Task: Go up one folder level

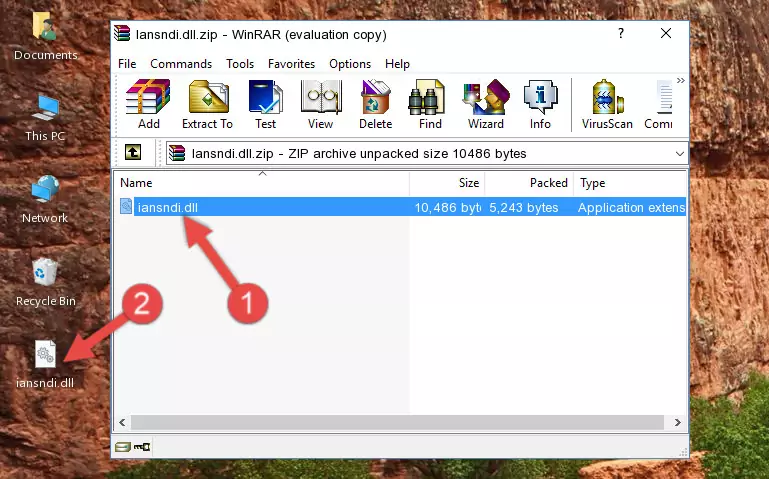Action: pos(133,152)
